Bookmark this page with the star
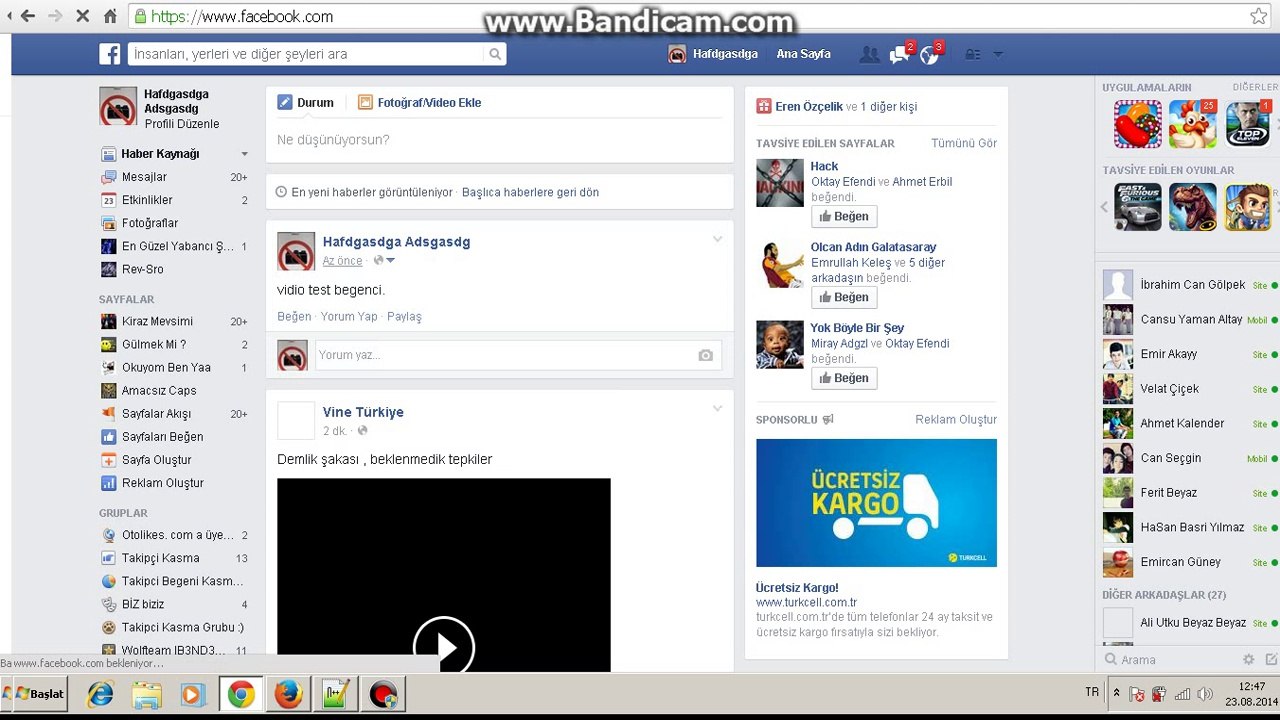This screenshot has width=1280, height=720. click(x=1258, y=16)
